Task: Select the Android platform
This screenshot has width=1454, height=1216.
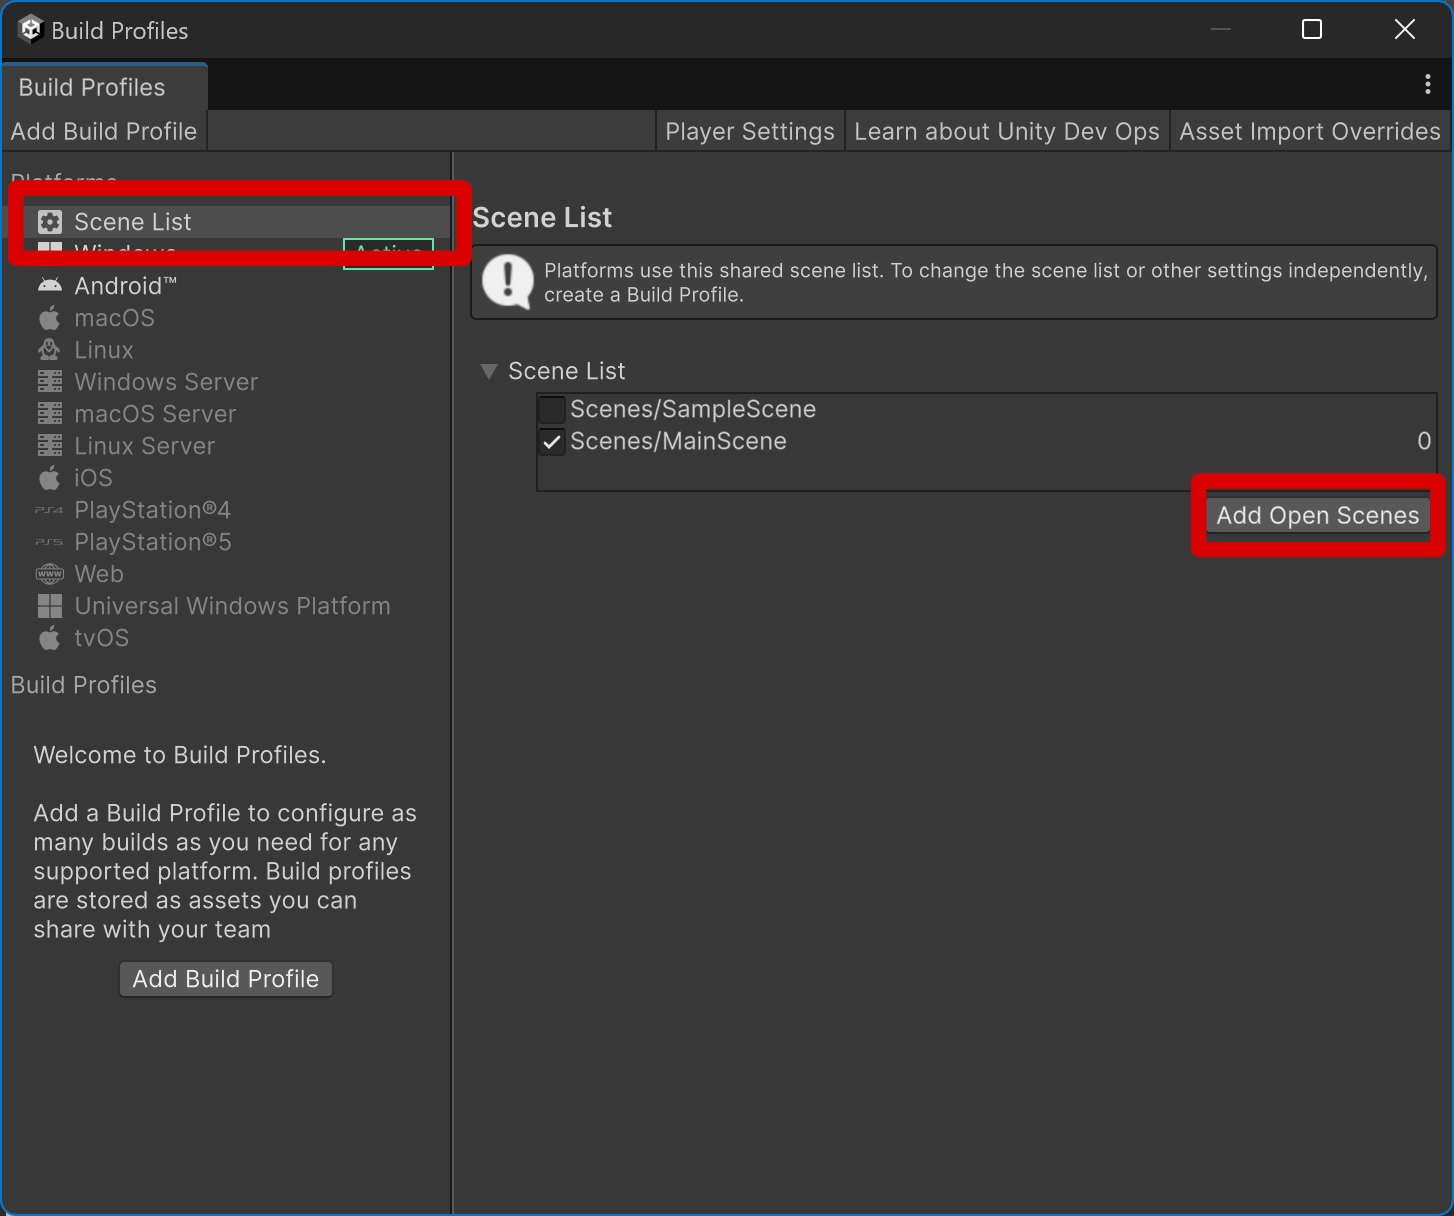Action: point(228,286)
